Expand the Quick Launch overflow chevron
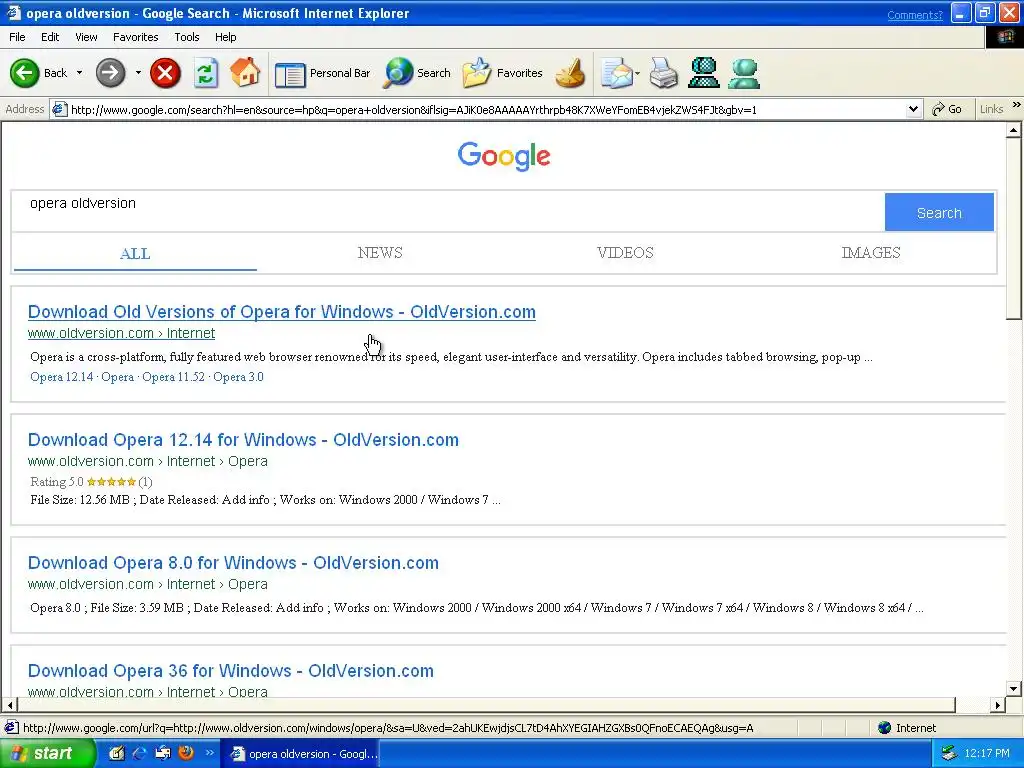This screenshot has width=1024, height=768. (210, 752)
